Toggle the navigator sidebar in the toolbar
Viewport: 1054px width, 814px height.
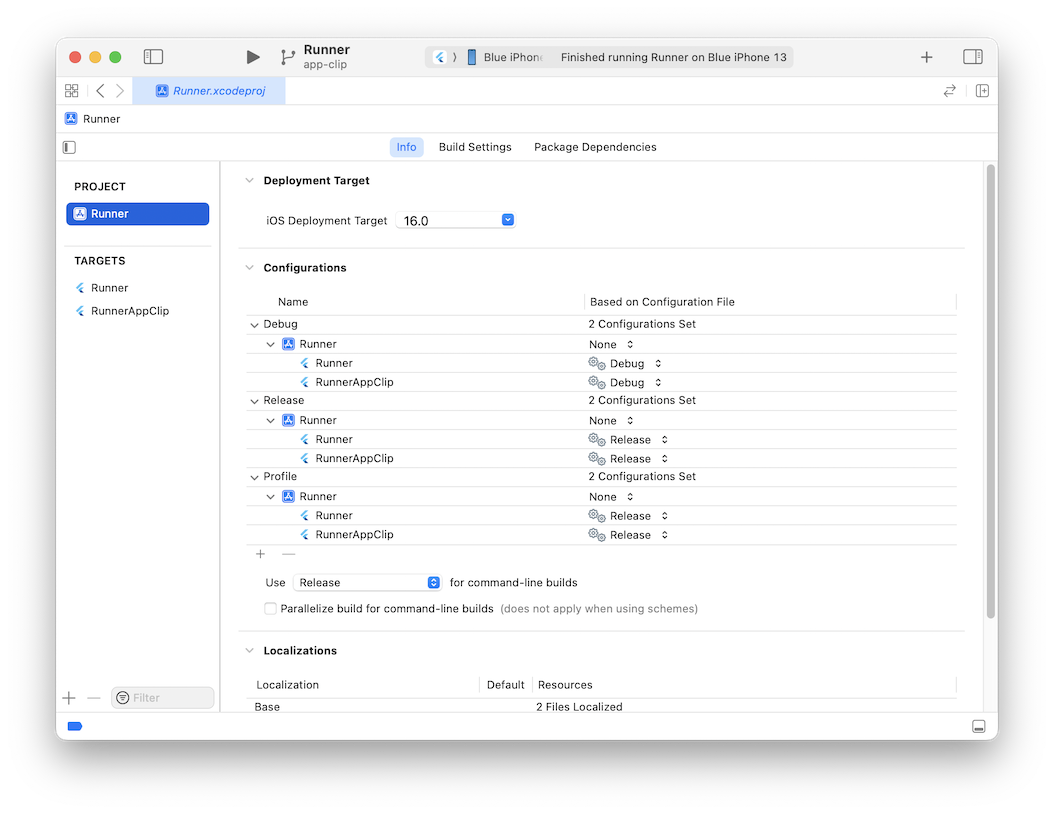153,57
